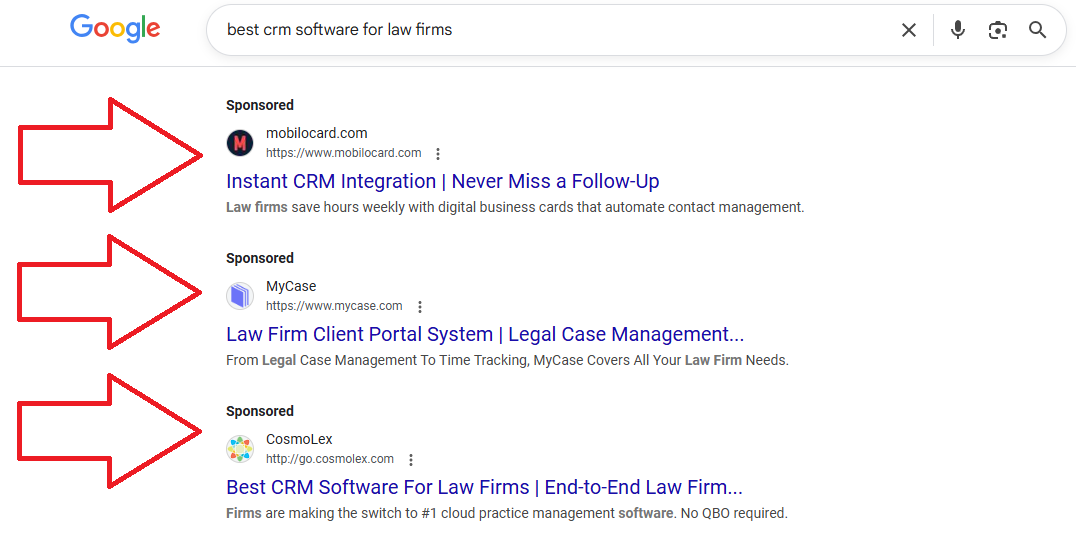Click the https://www.mycase.com URL
Image resolution: width=1076 pixels, height=534 pixels.
tap(334, 306)
